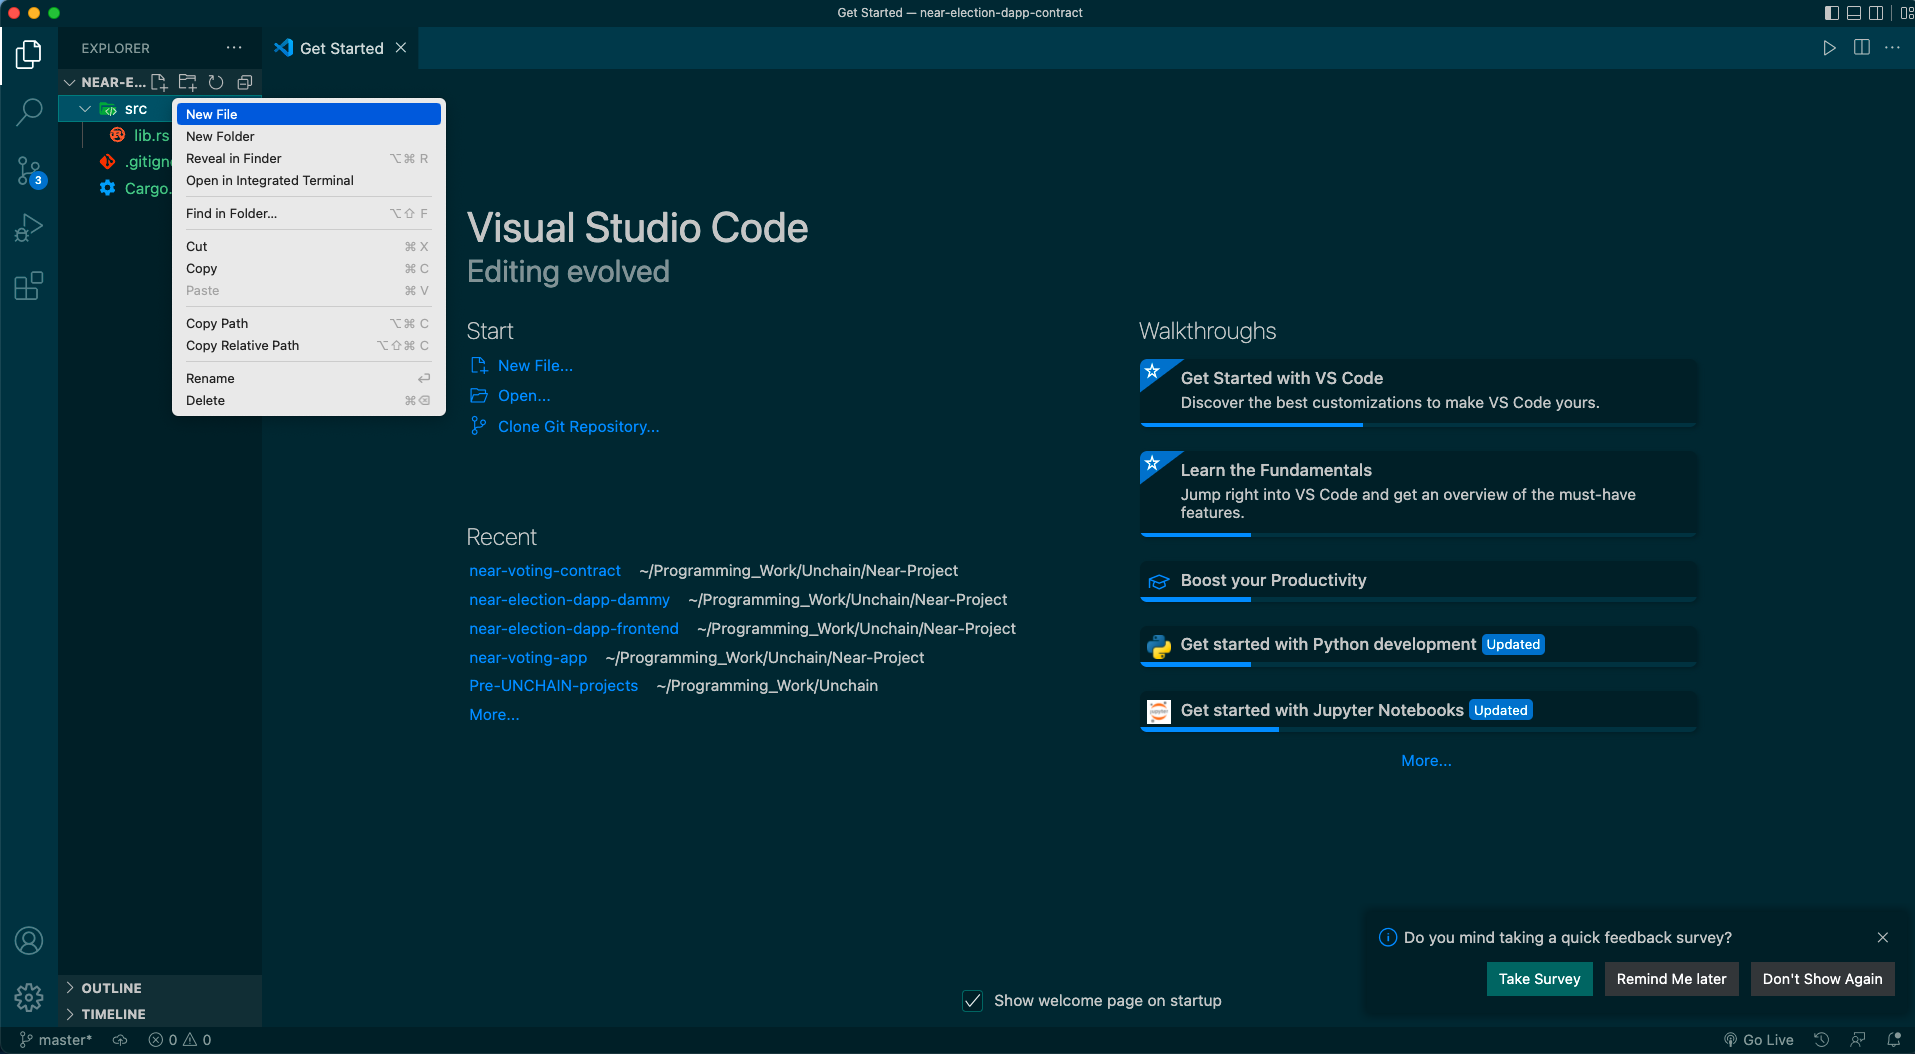Toggle bottom panel layout icon
1915x1054 pixels.
coord(1853,13)
